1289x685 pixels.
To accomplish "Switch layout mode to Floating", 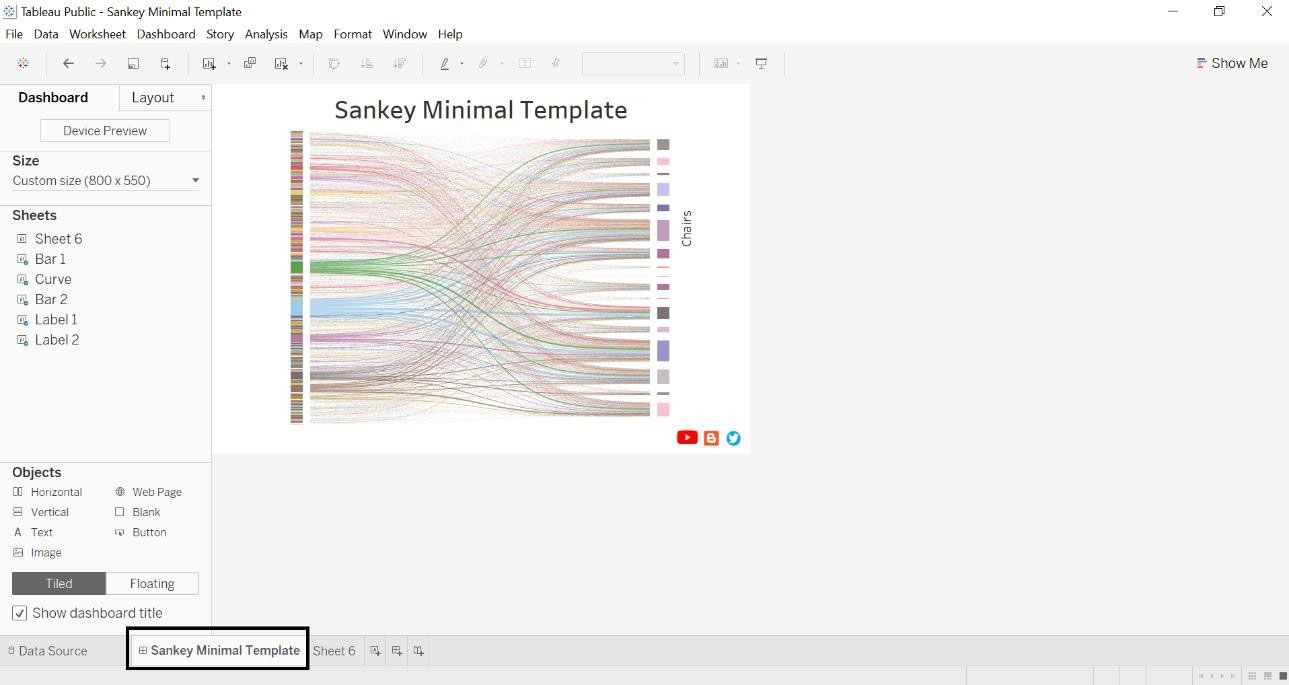I will [152, 583].
